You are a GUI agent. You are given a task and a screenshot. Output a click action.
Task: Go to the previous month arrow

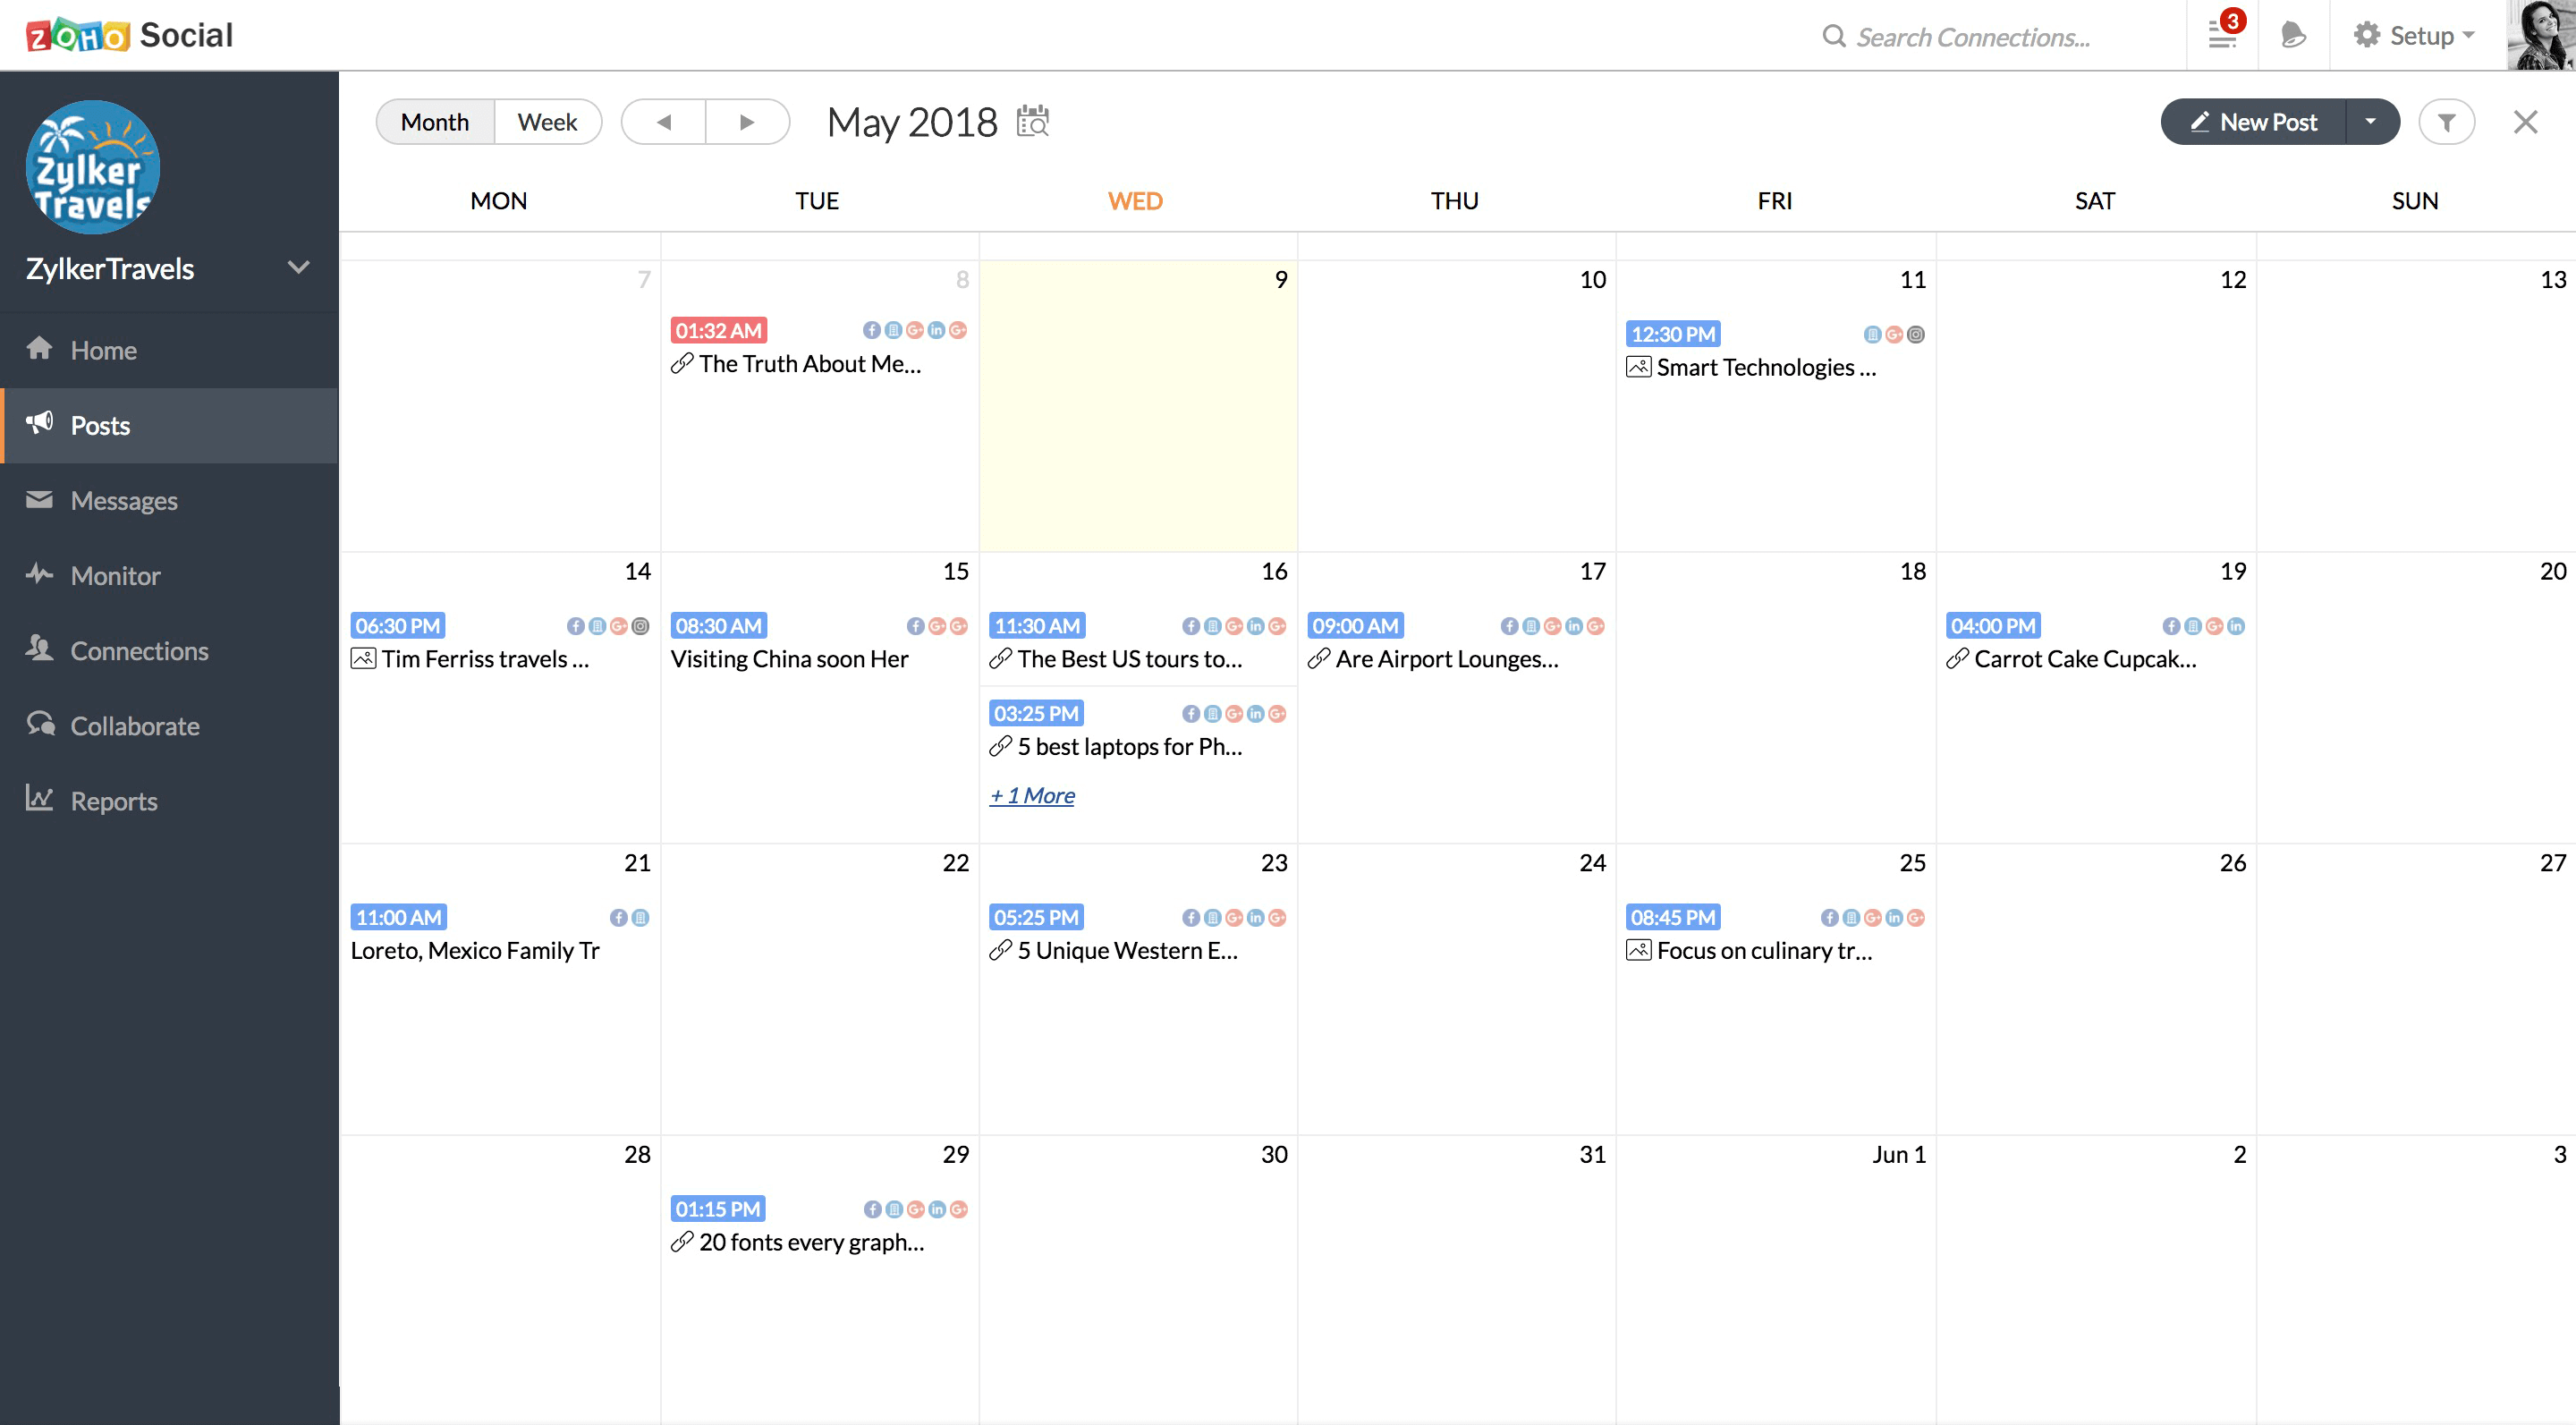664,122
